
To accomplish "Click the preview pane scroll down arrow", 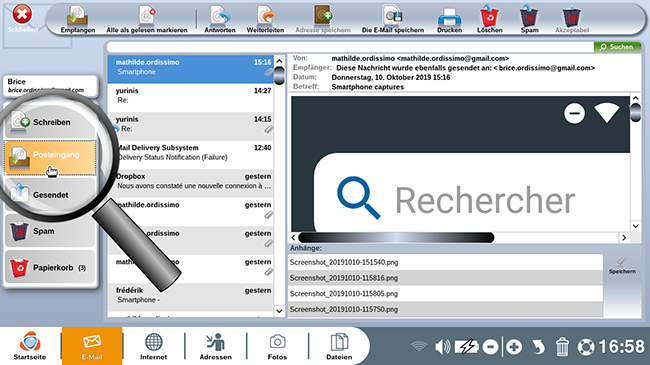I will click(635, 226).
